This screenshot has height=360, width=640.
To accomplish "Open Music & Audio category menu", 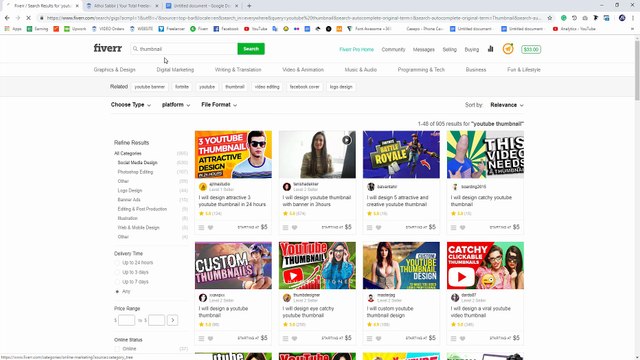I will click(x=360, y=70).
